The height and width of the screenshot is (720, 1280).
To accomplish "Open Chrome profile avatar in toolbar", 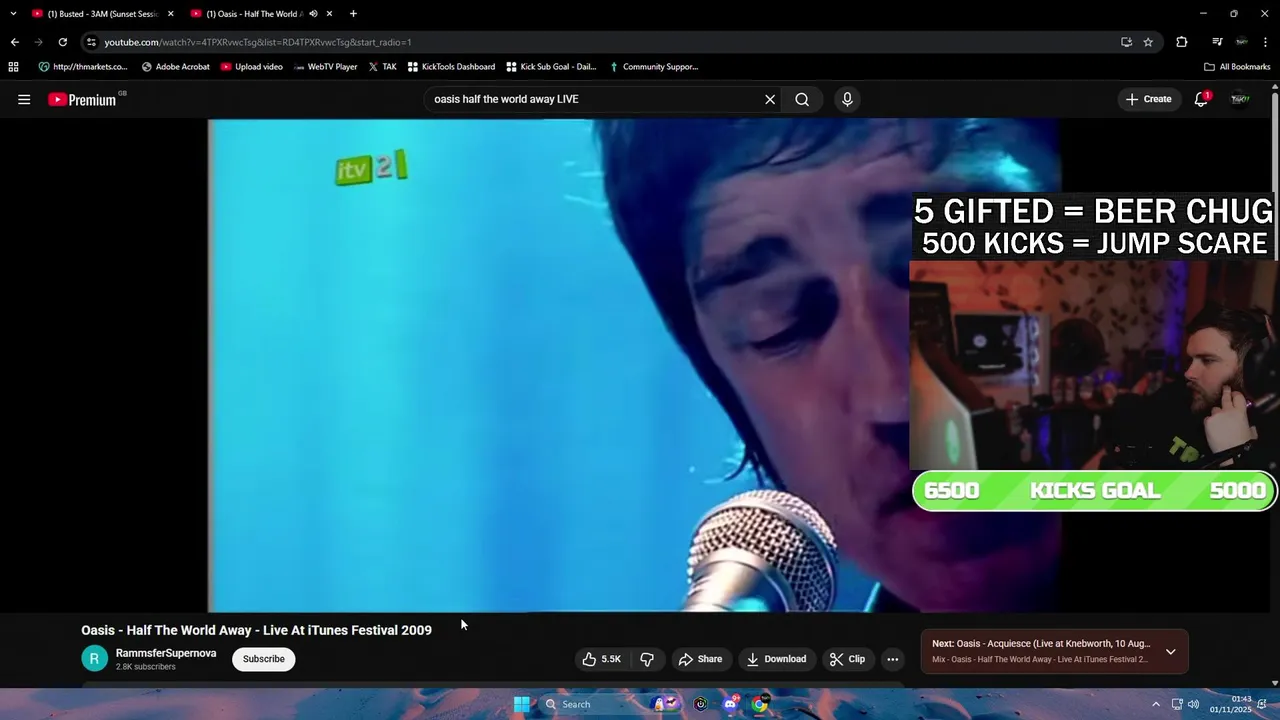I will pyautogui.click(x=1241, y=42).
